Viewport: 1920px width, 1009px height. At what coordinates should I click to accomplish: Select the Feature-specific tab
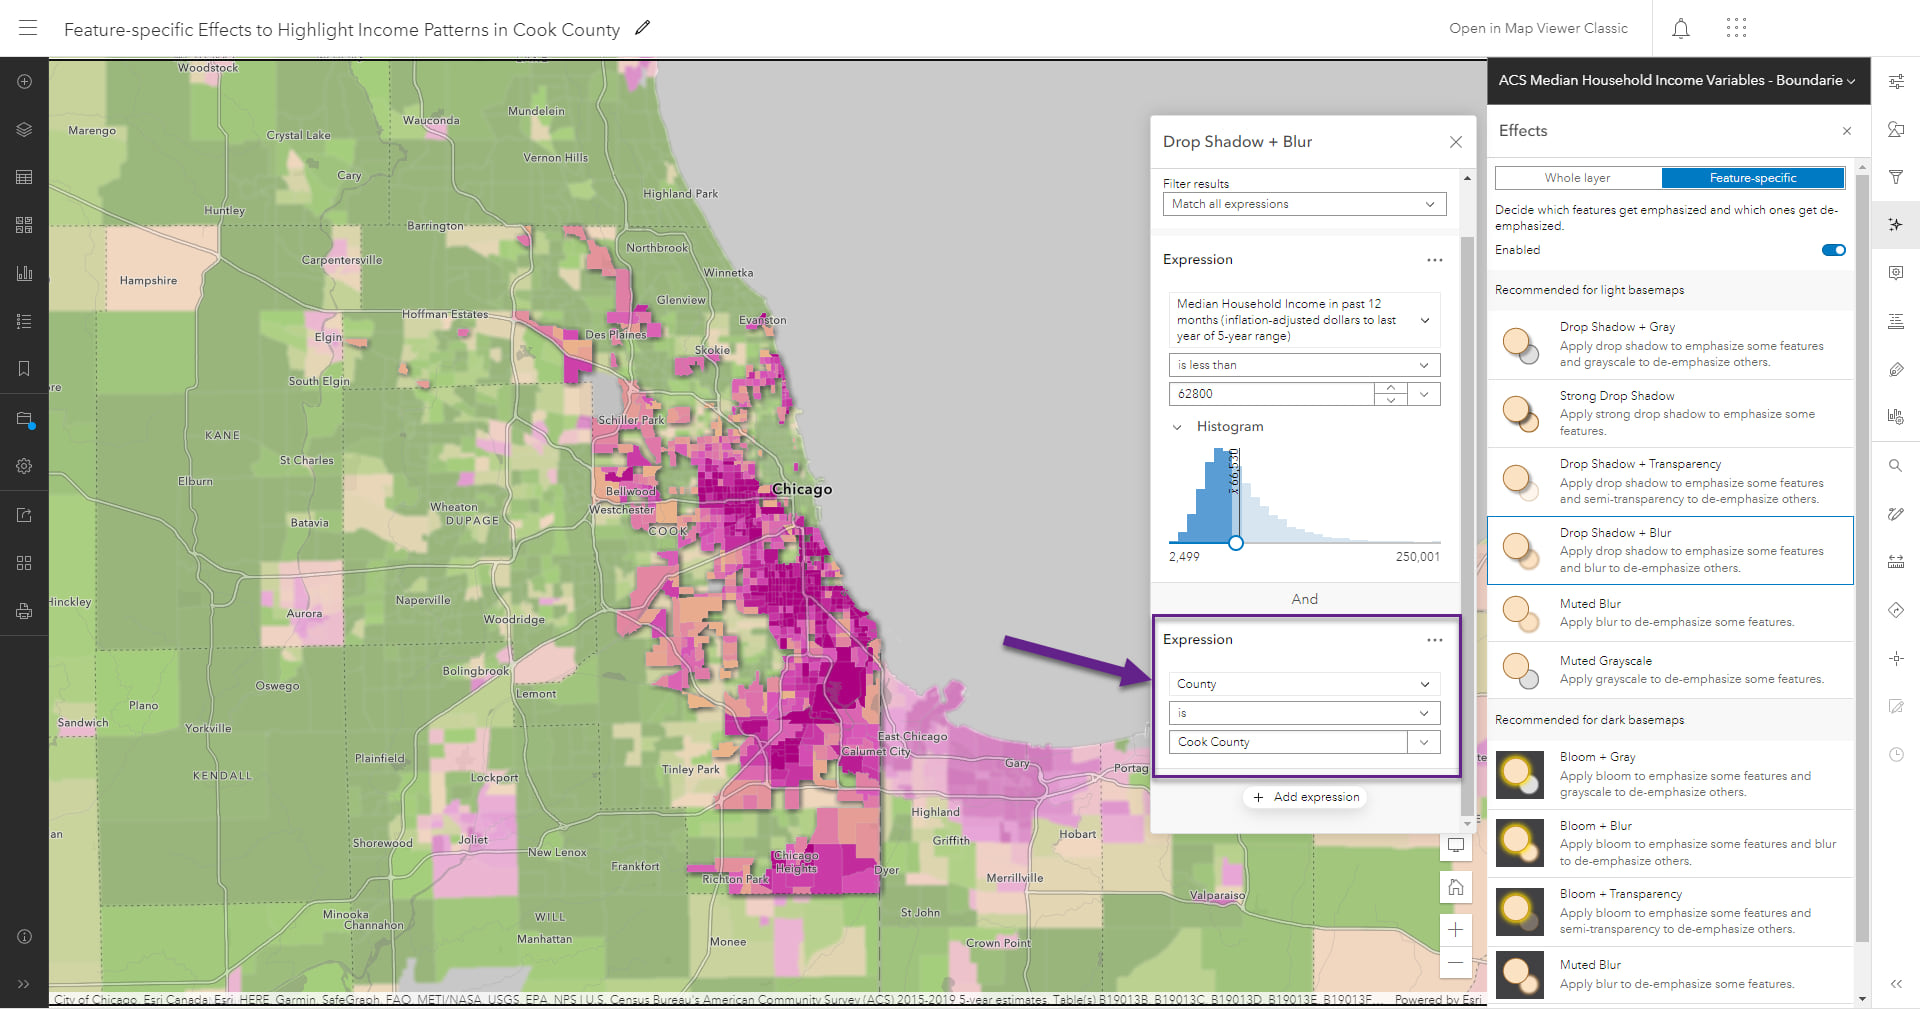point(1753,178)
